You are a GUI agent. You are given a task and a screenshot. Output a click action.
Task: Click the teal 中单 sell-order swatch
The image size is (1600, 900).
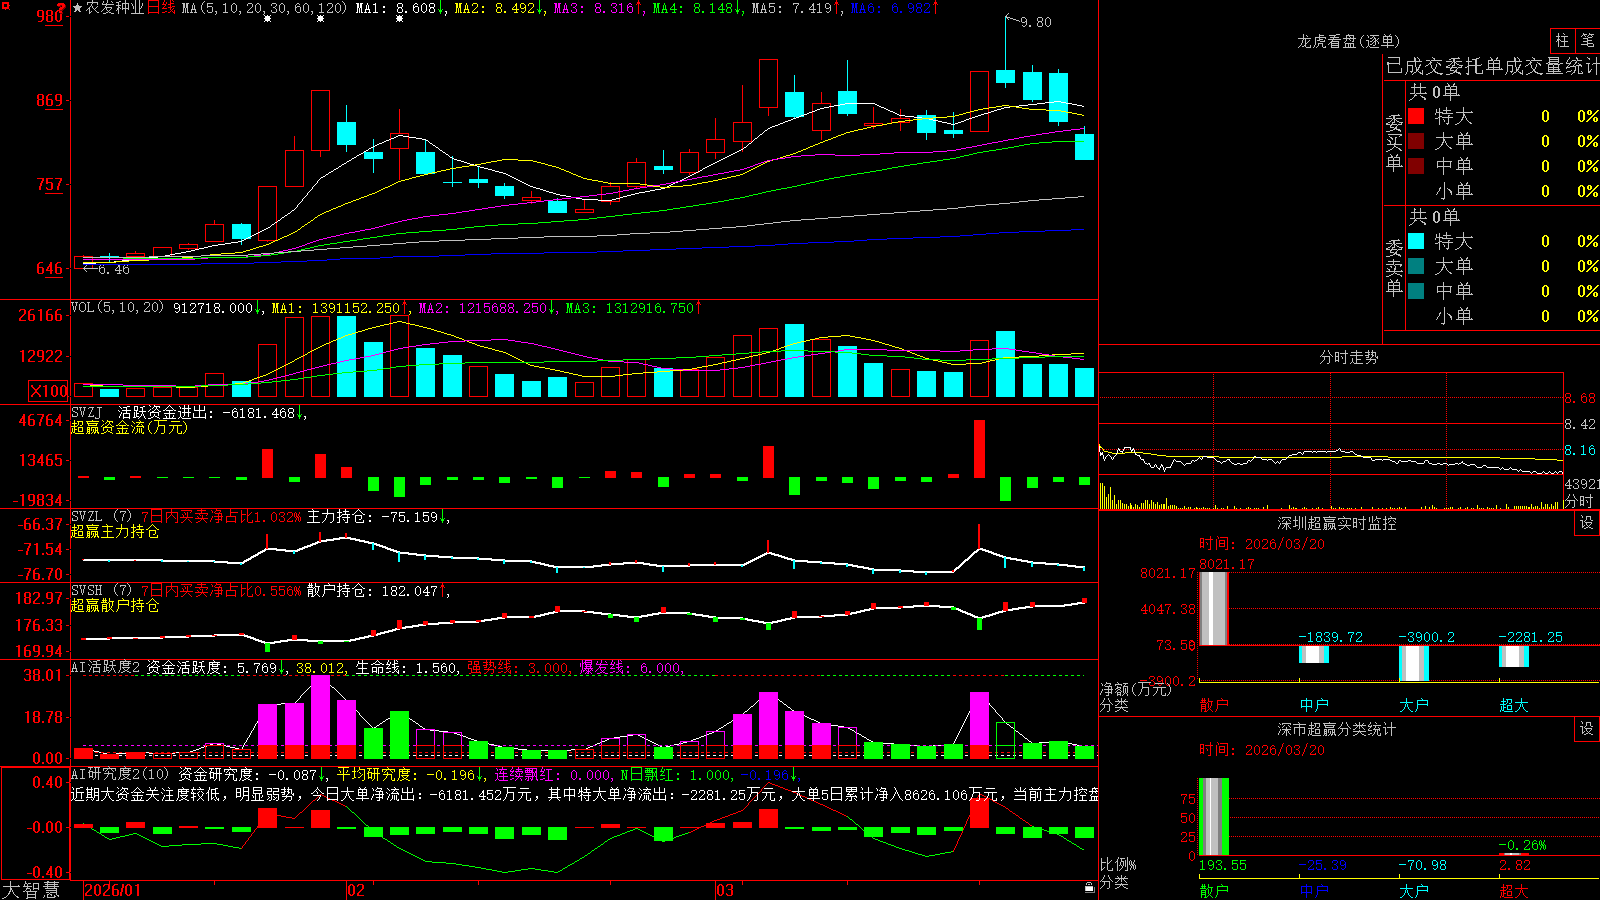click(1416, 291)
